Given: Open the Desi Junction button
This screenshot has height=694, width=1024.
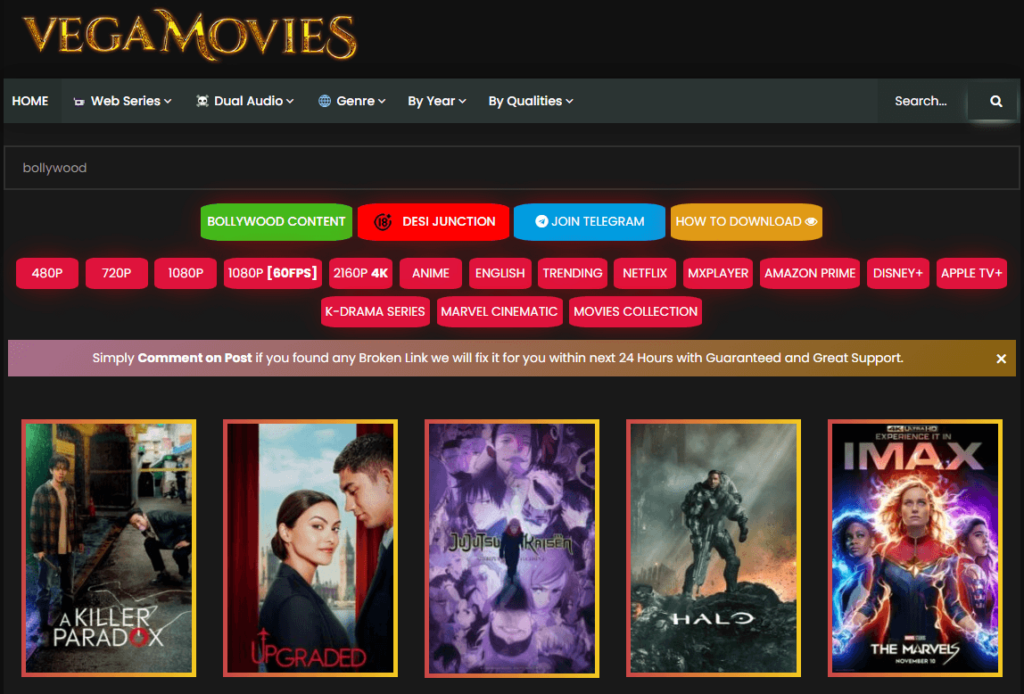Looking at the screenshot, I should click(433, 221).
